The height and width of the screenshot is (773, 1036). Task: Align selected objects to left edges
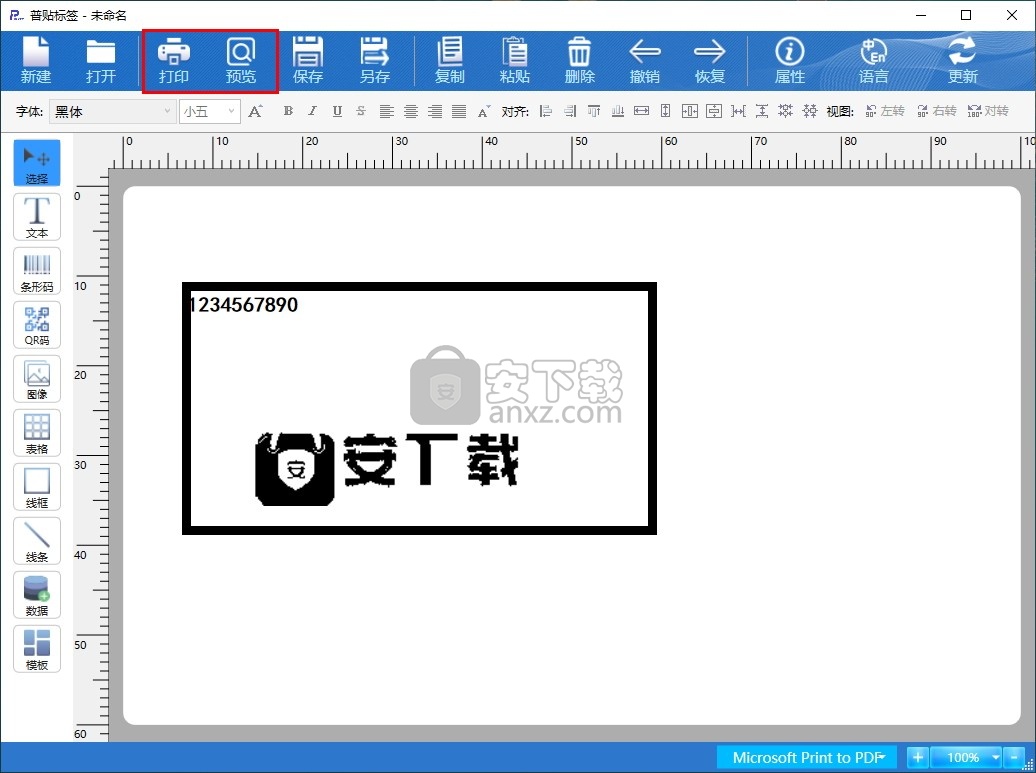546,111
